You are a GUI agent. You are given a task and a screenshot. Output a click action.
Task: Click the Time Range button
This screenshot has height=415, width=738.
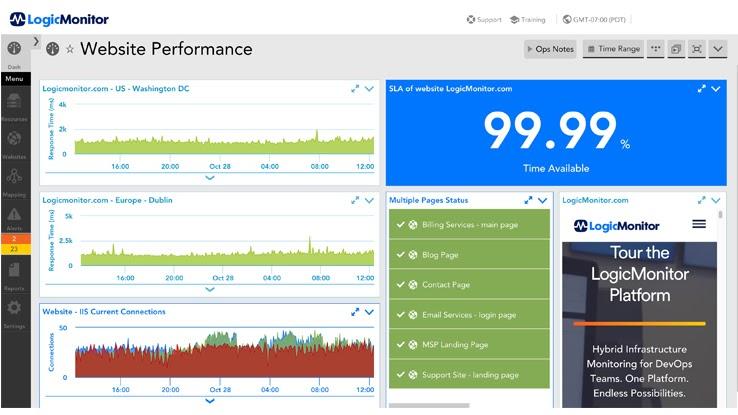click(x=612, y=49)
